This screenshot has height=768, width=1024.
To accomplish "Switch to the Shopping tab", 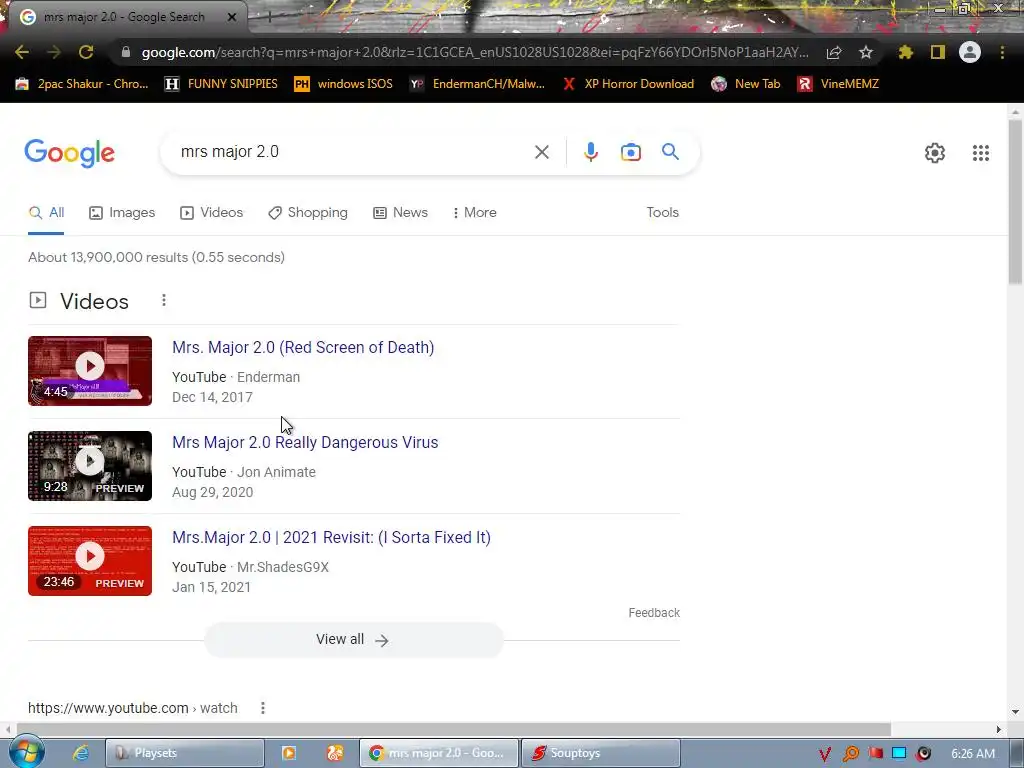I will (x=308, y=213).
